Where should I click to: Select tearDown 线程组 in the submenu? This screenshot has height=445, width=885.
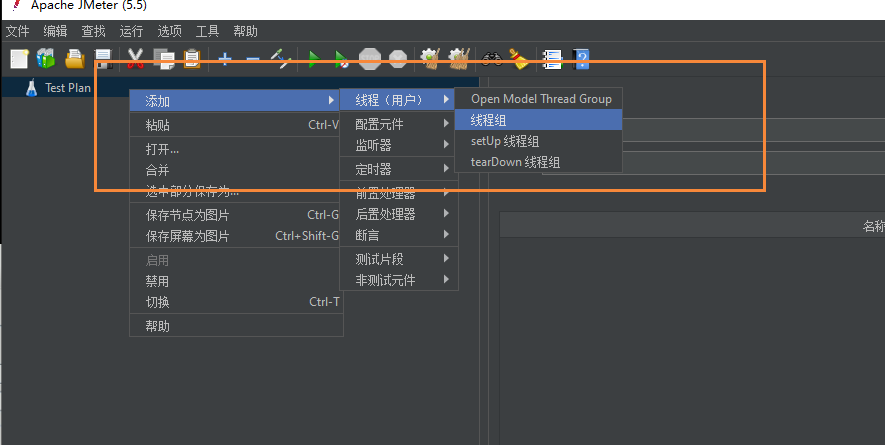coord(538,162)
